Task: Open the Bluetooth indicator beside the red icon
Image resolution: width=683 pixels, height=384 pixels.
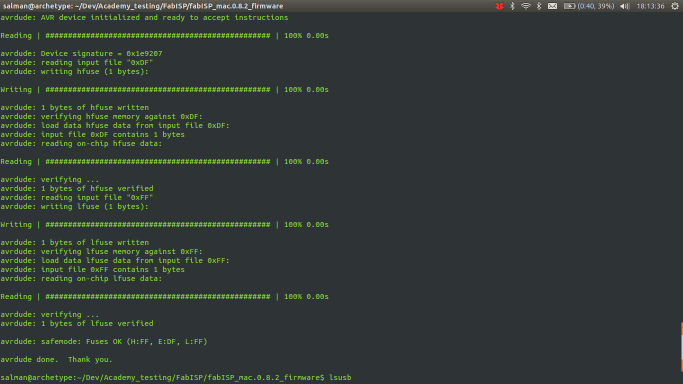Action: [x=512, y=6]
